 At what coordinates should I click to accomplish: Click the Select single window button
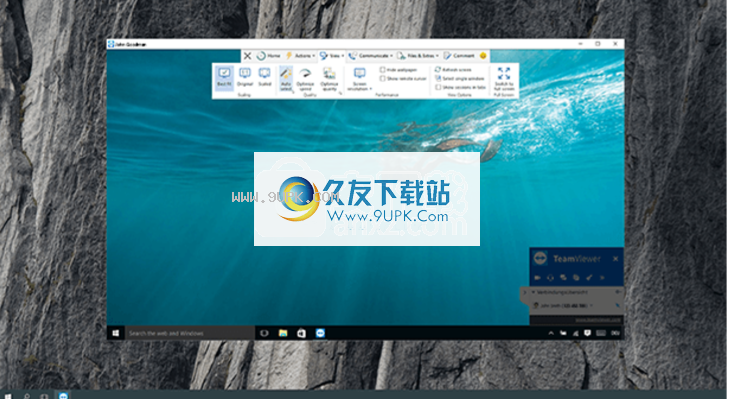pos(459,78)
